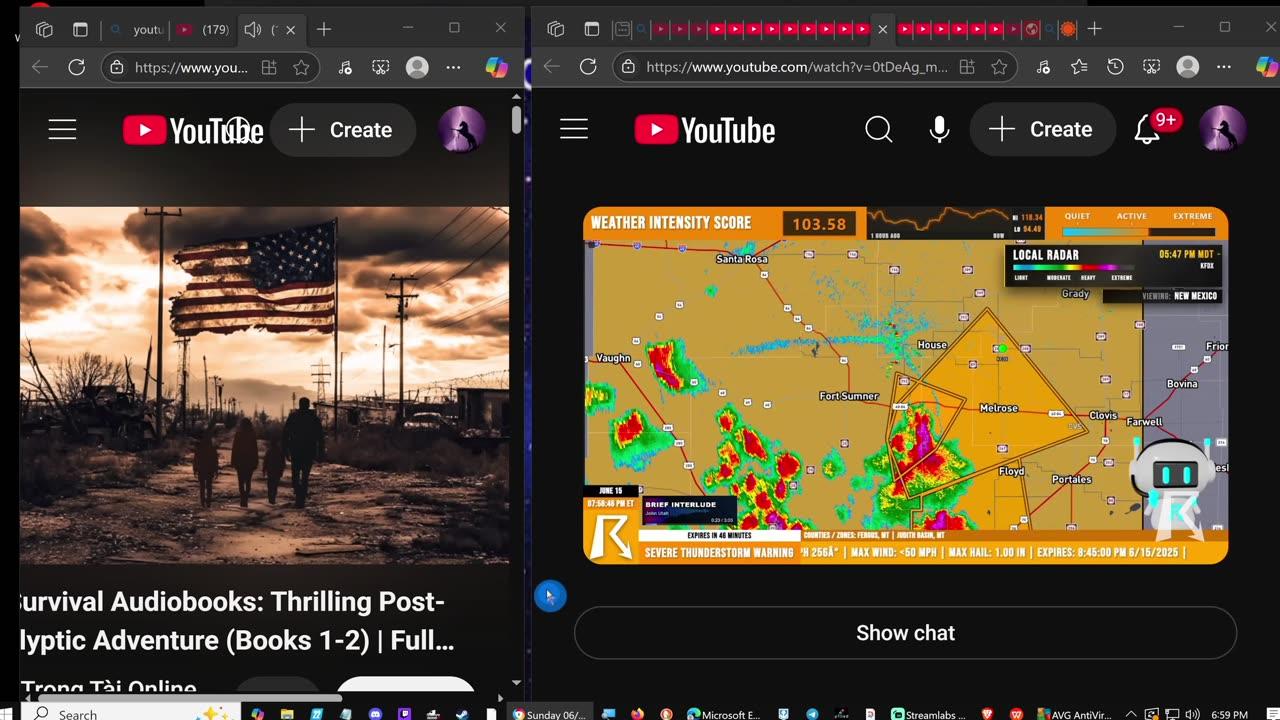Open browser profile icon in right toolbar
The height and width of the screenshot is (720, 1280).
point(1188,67)
